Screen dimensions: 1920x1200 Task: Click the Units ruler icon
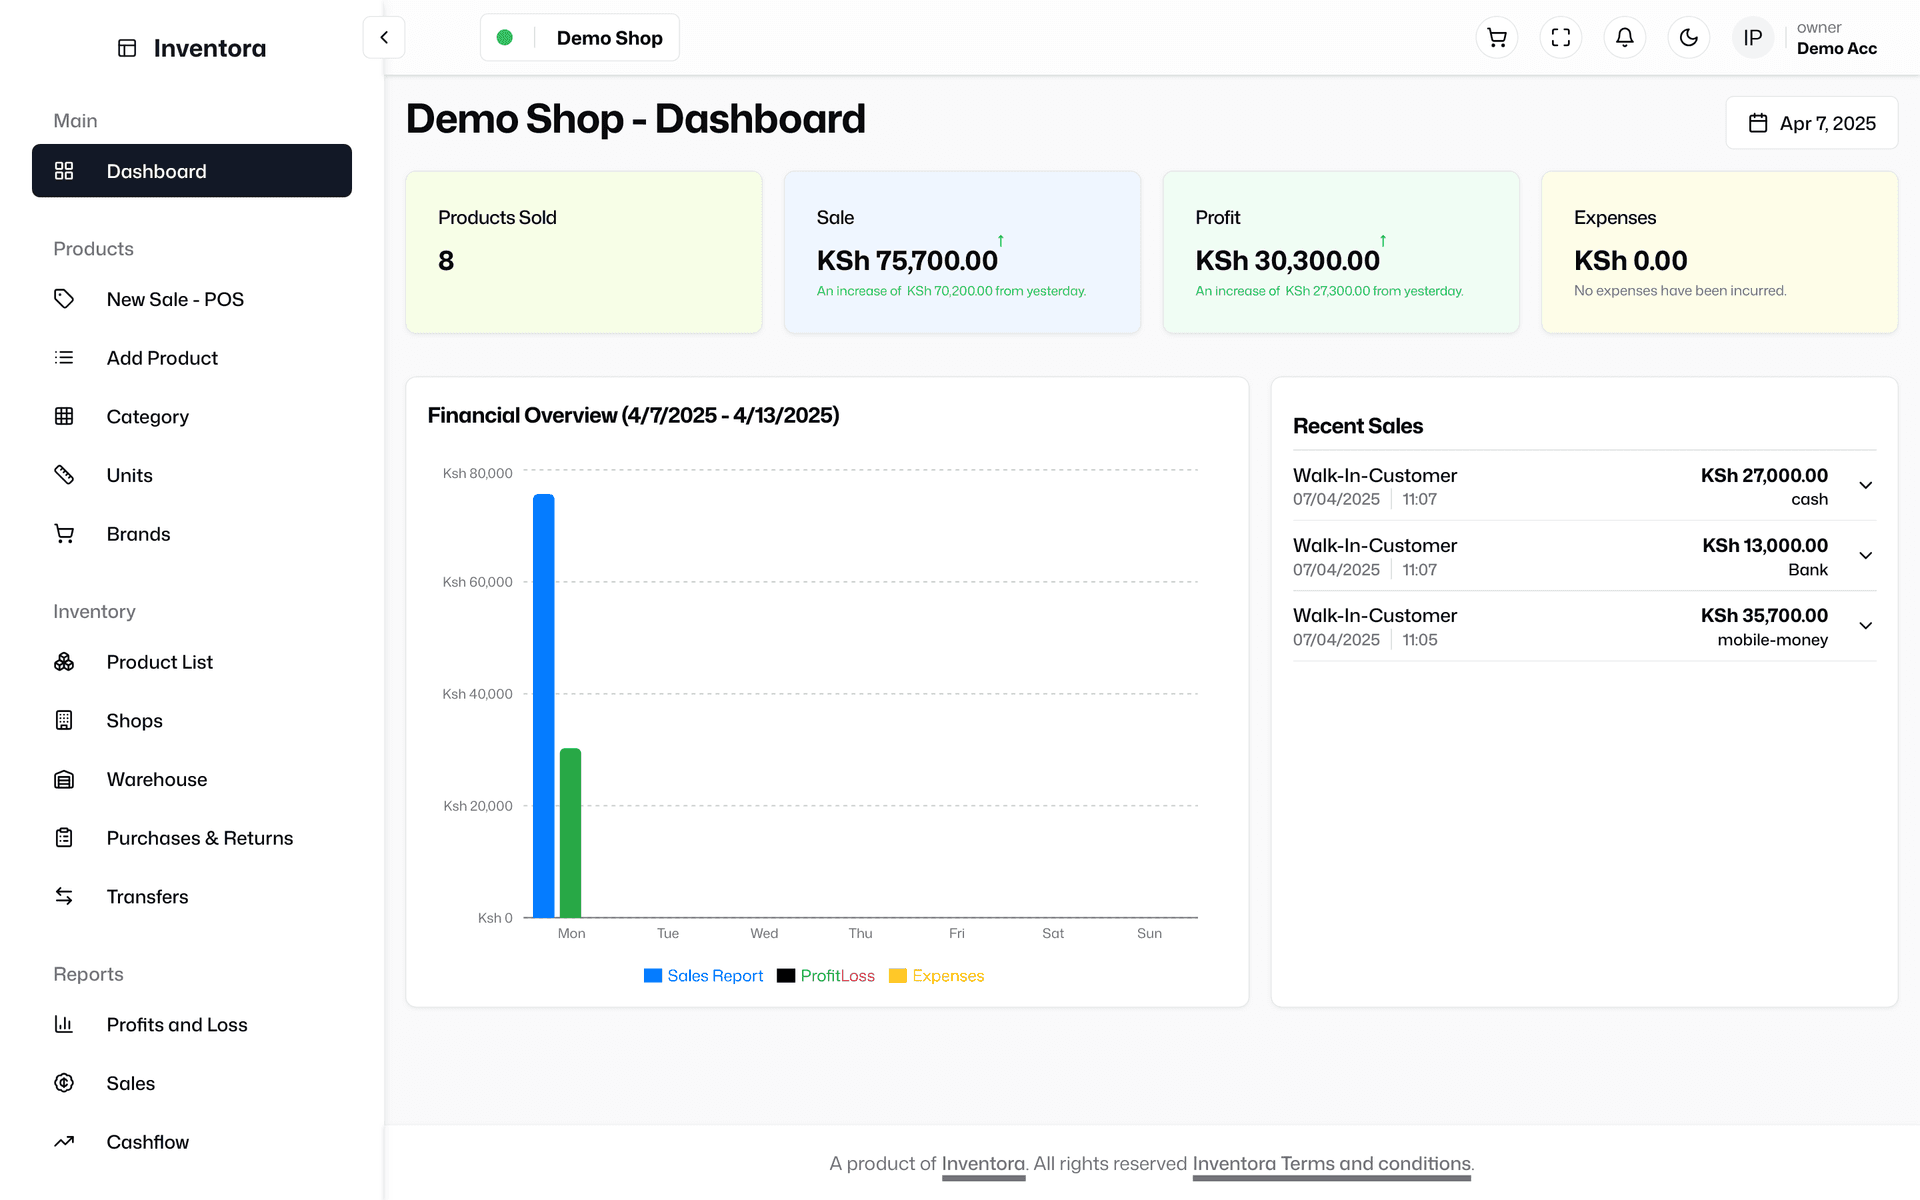[x=64, y=475]
